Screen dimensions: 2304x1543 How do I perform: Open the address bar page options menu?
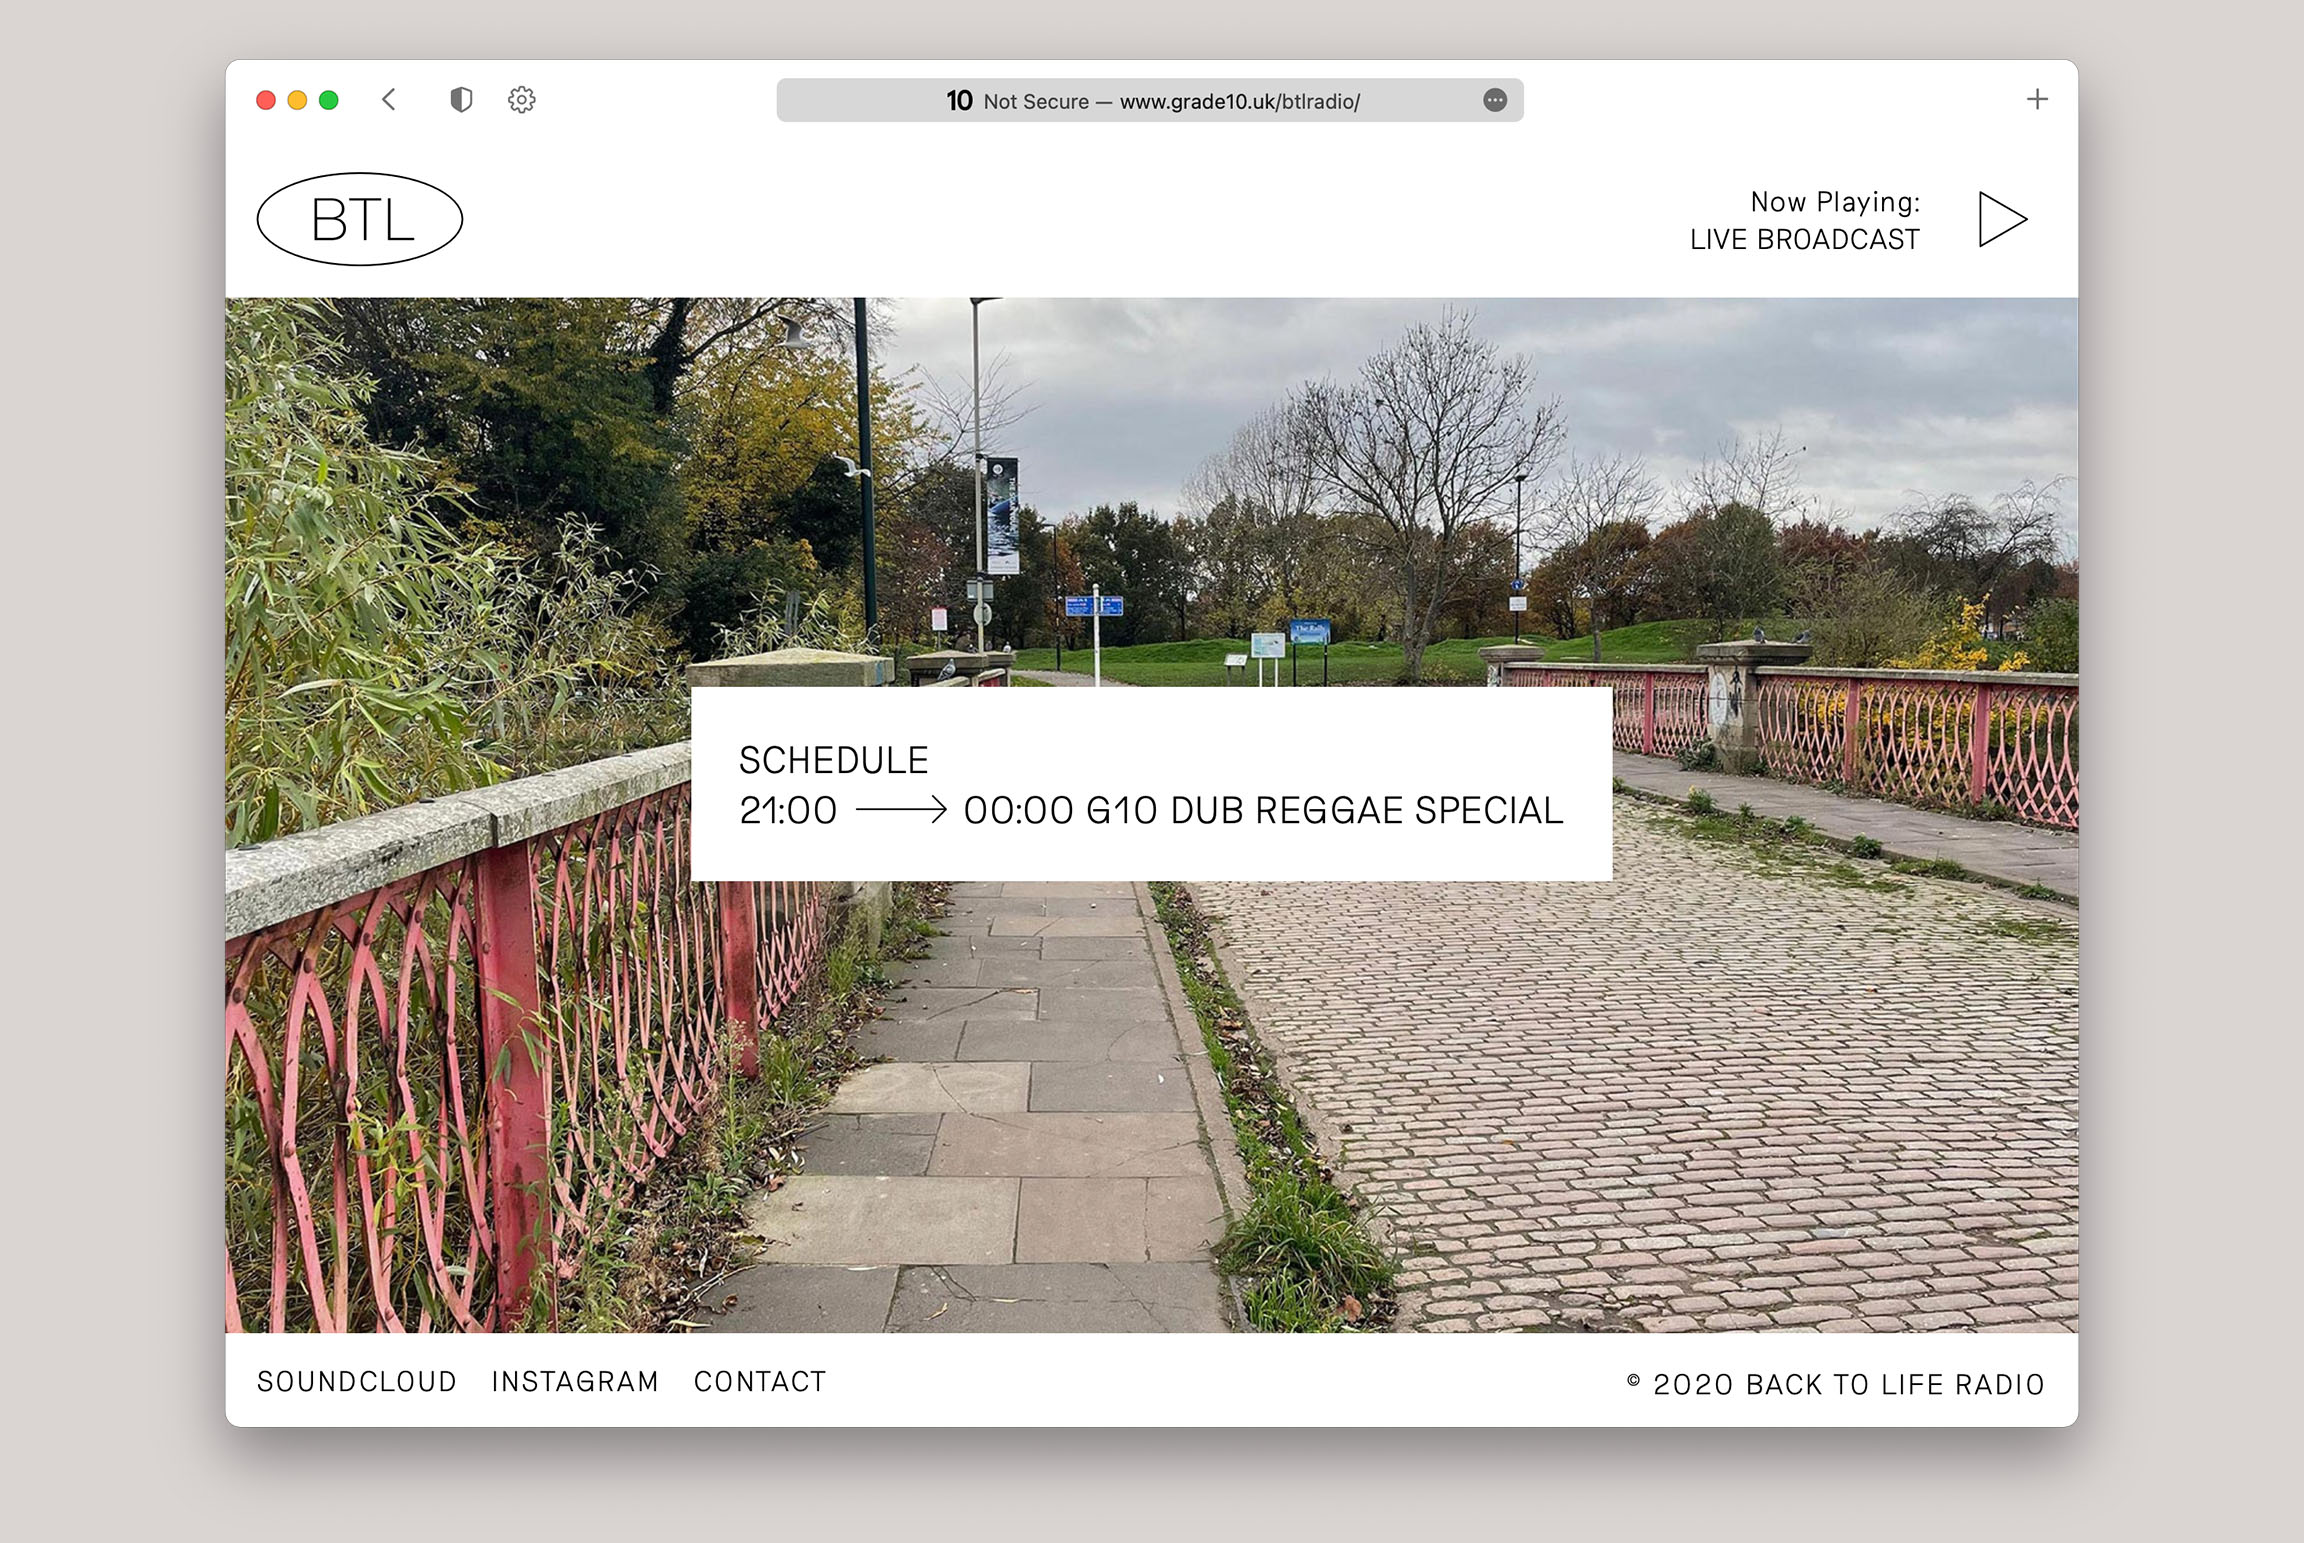click(1495, 100)
